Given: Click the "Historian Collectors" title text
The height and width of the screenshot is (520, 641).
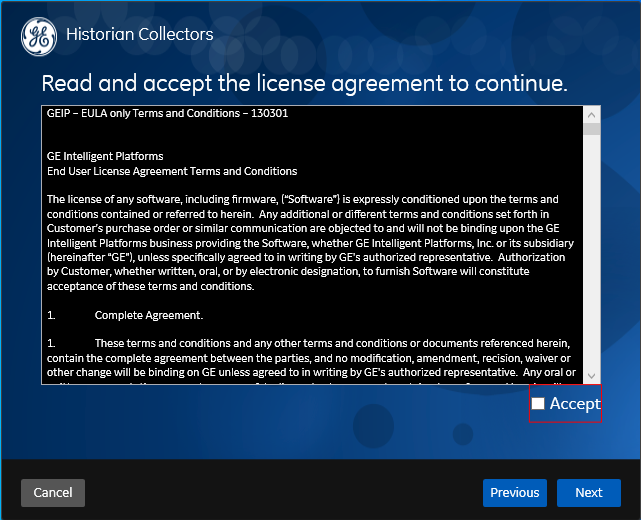Looking at the screenshot, I should pos(140,34).
